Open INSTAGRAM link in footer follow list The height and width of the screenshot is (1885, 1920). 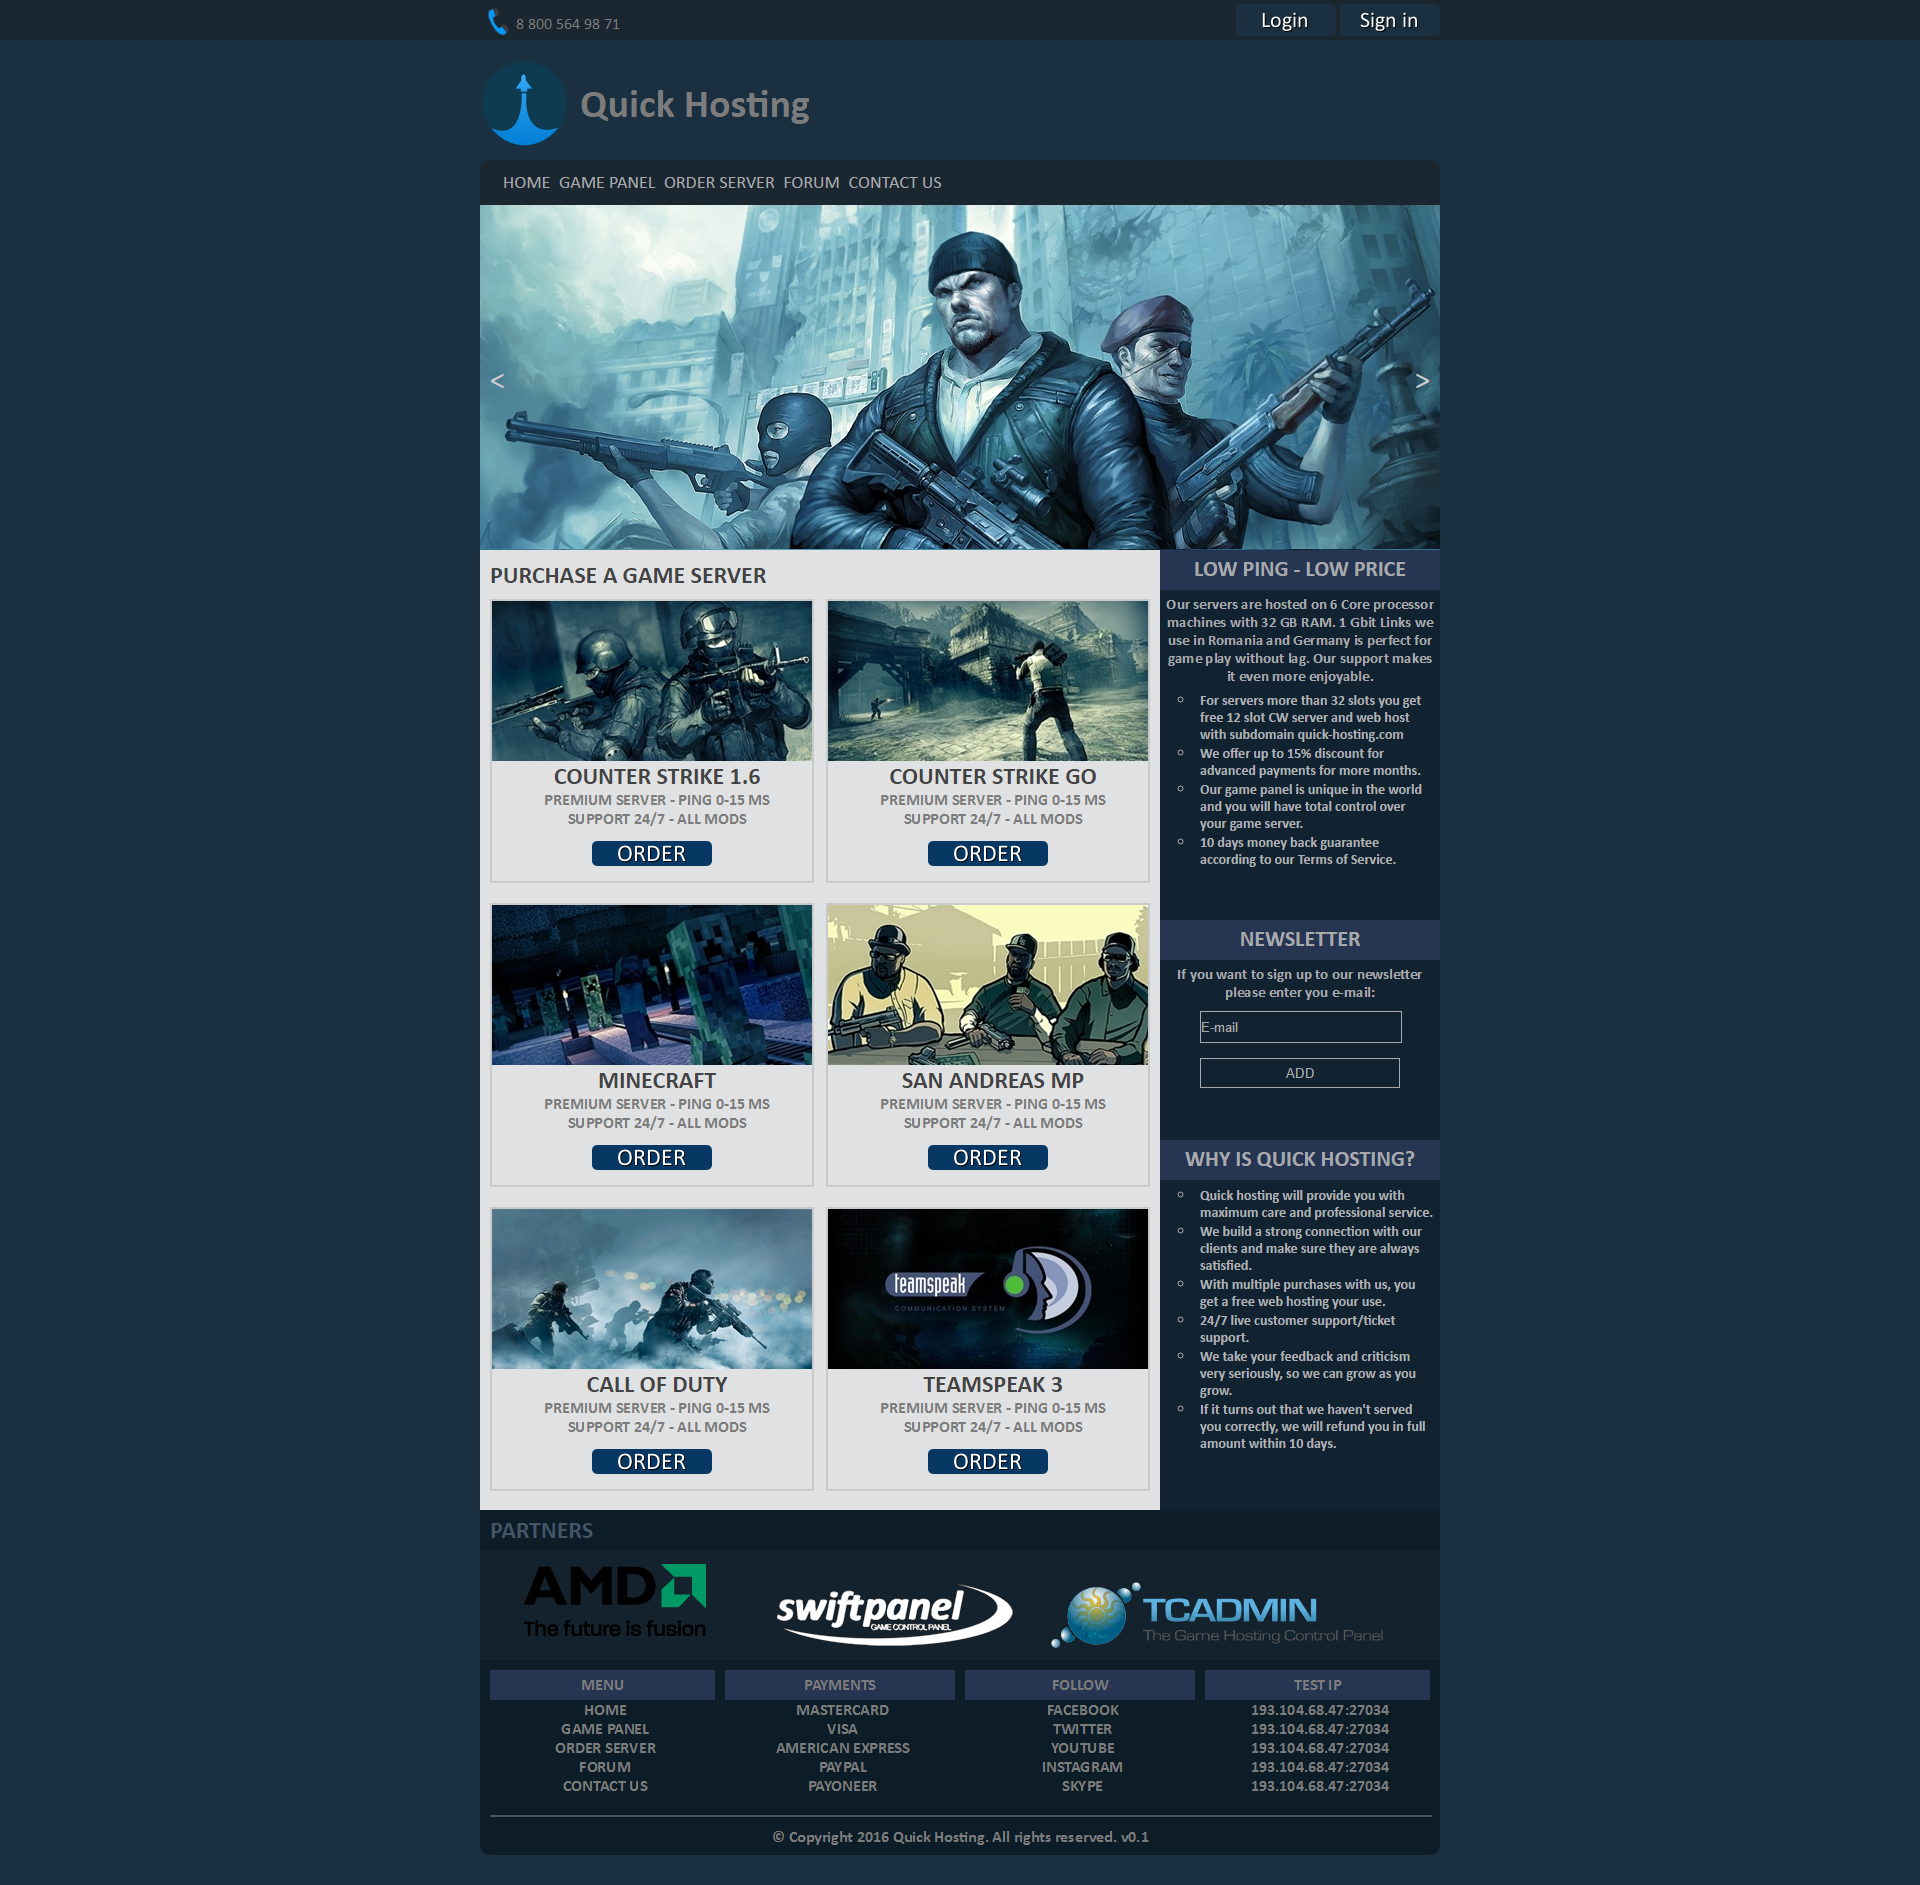click(x=1082, y=1767)
